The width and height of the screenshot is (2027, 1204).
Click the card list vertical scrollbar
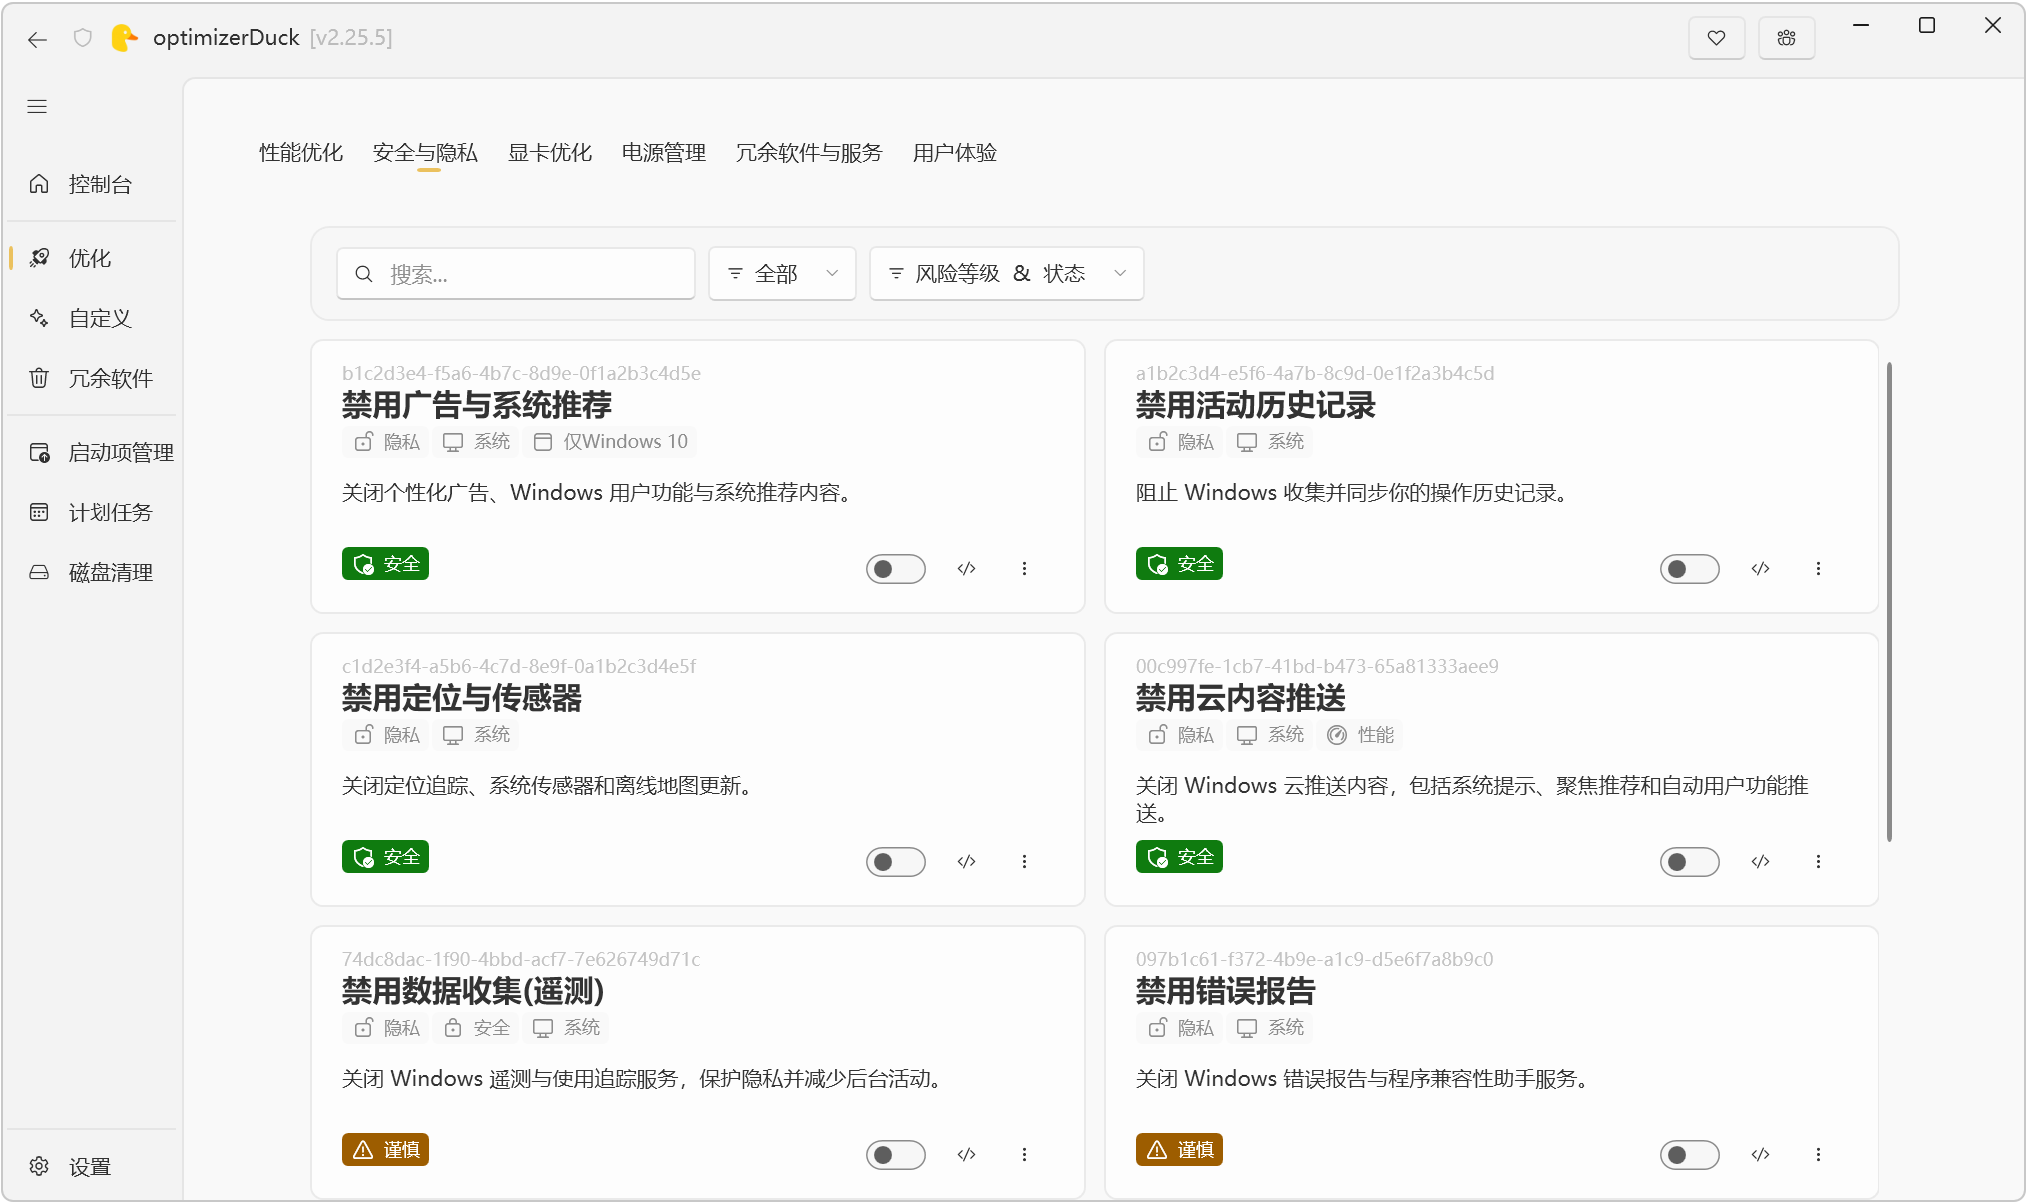tap(1889, 602)
